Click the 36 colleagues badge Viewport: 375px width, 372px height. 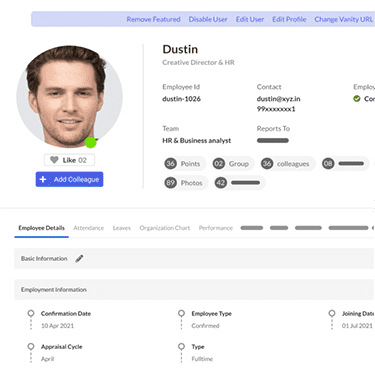coord(287,164)
